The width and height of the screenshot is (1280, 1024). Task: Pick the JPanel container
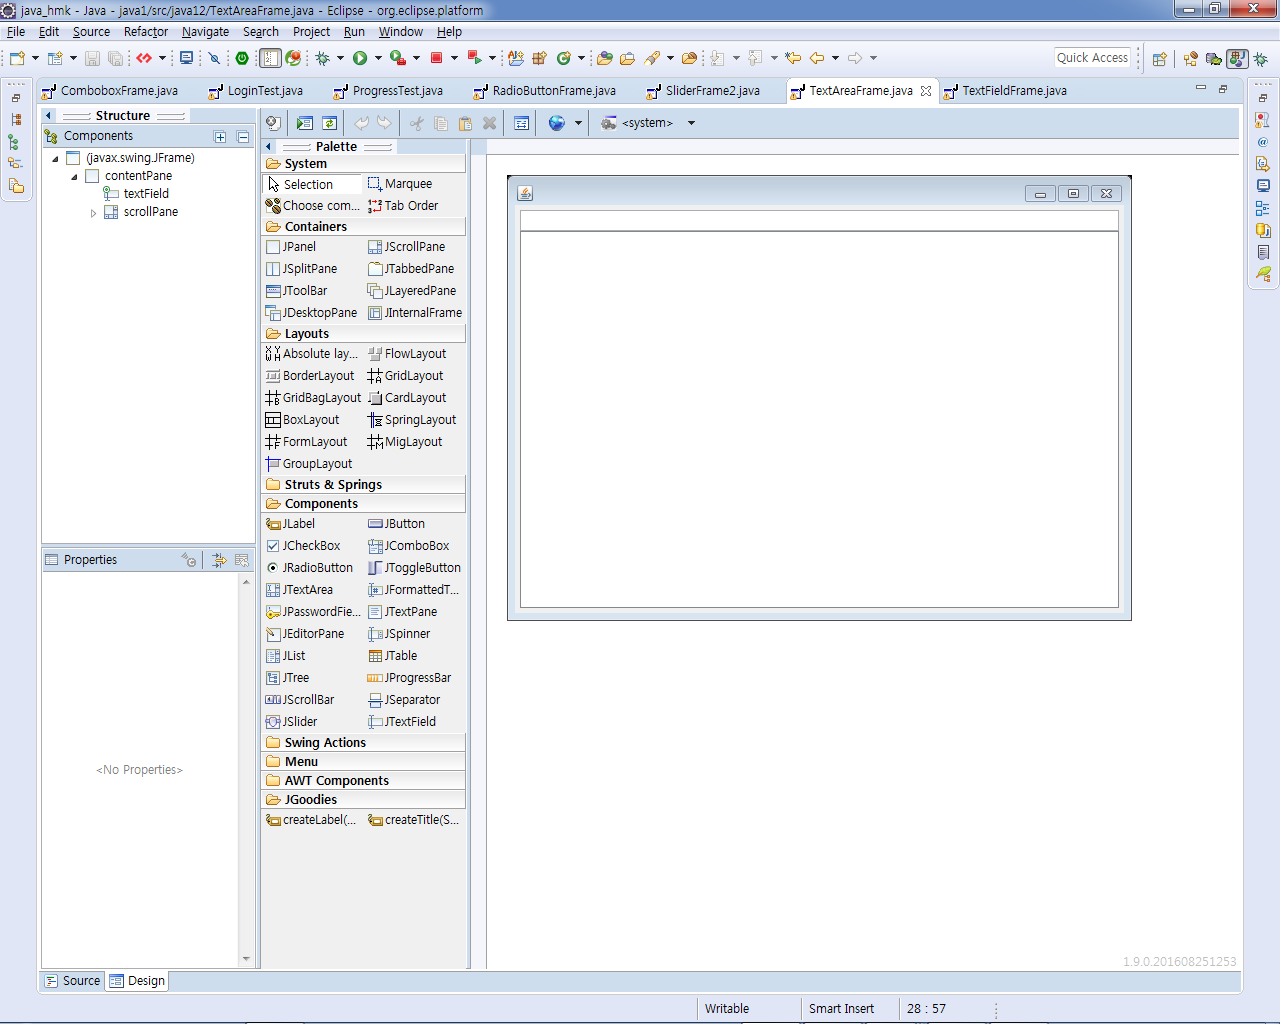(x=291, y=247)
